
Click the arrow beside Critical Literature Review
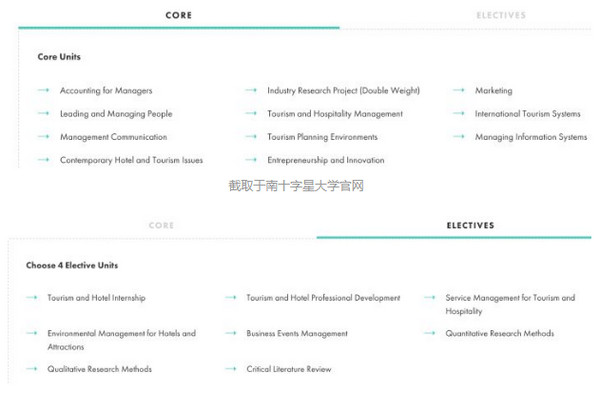tap(231, 369)
